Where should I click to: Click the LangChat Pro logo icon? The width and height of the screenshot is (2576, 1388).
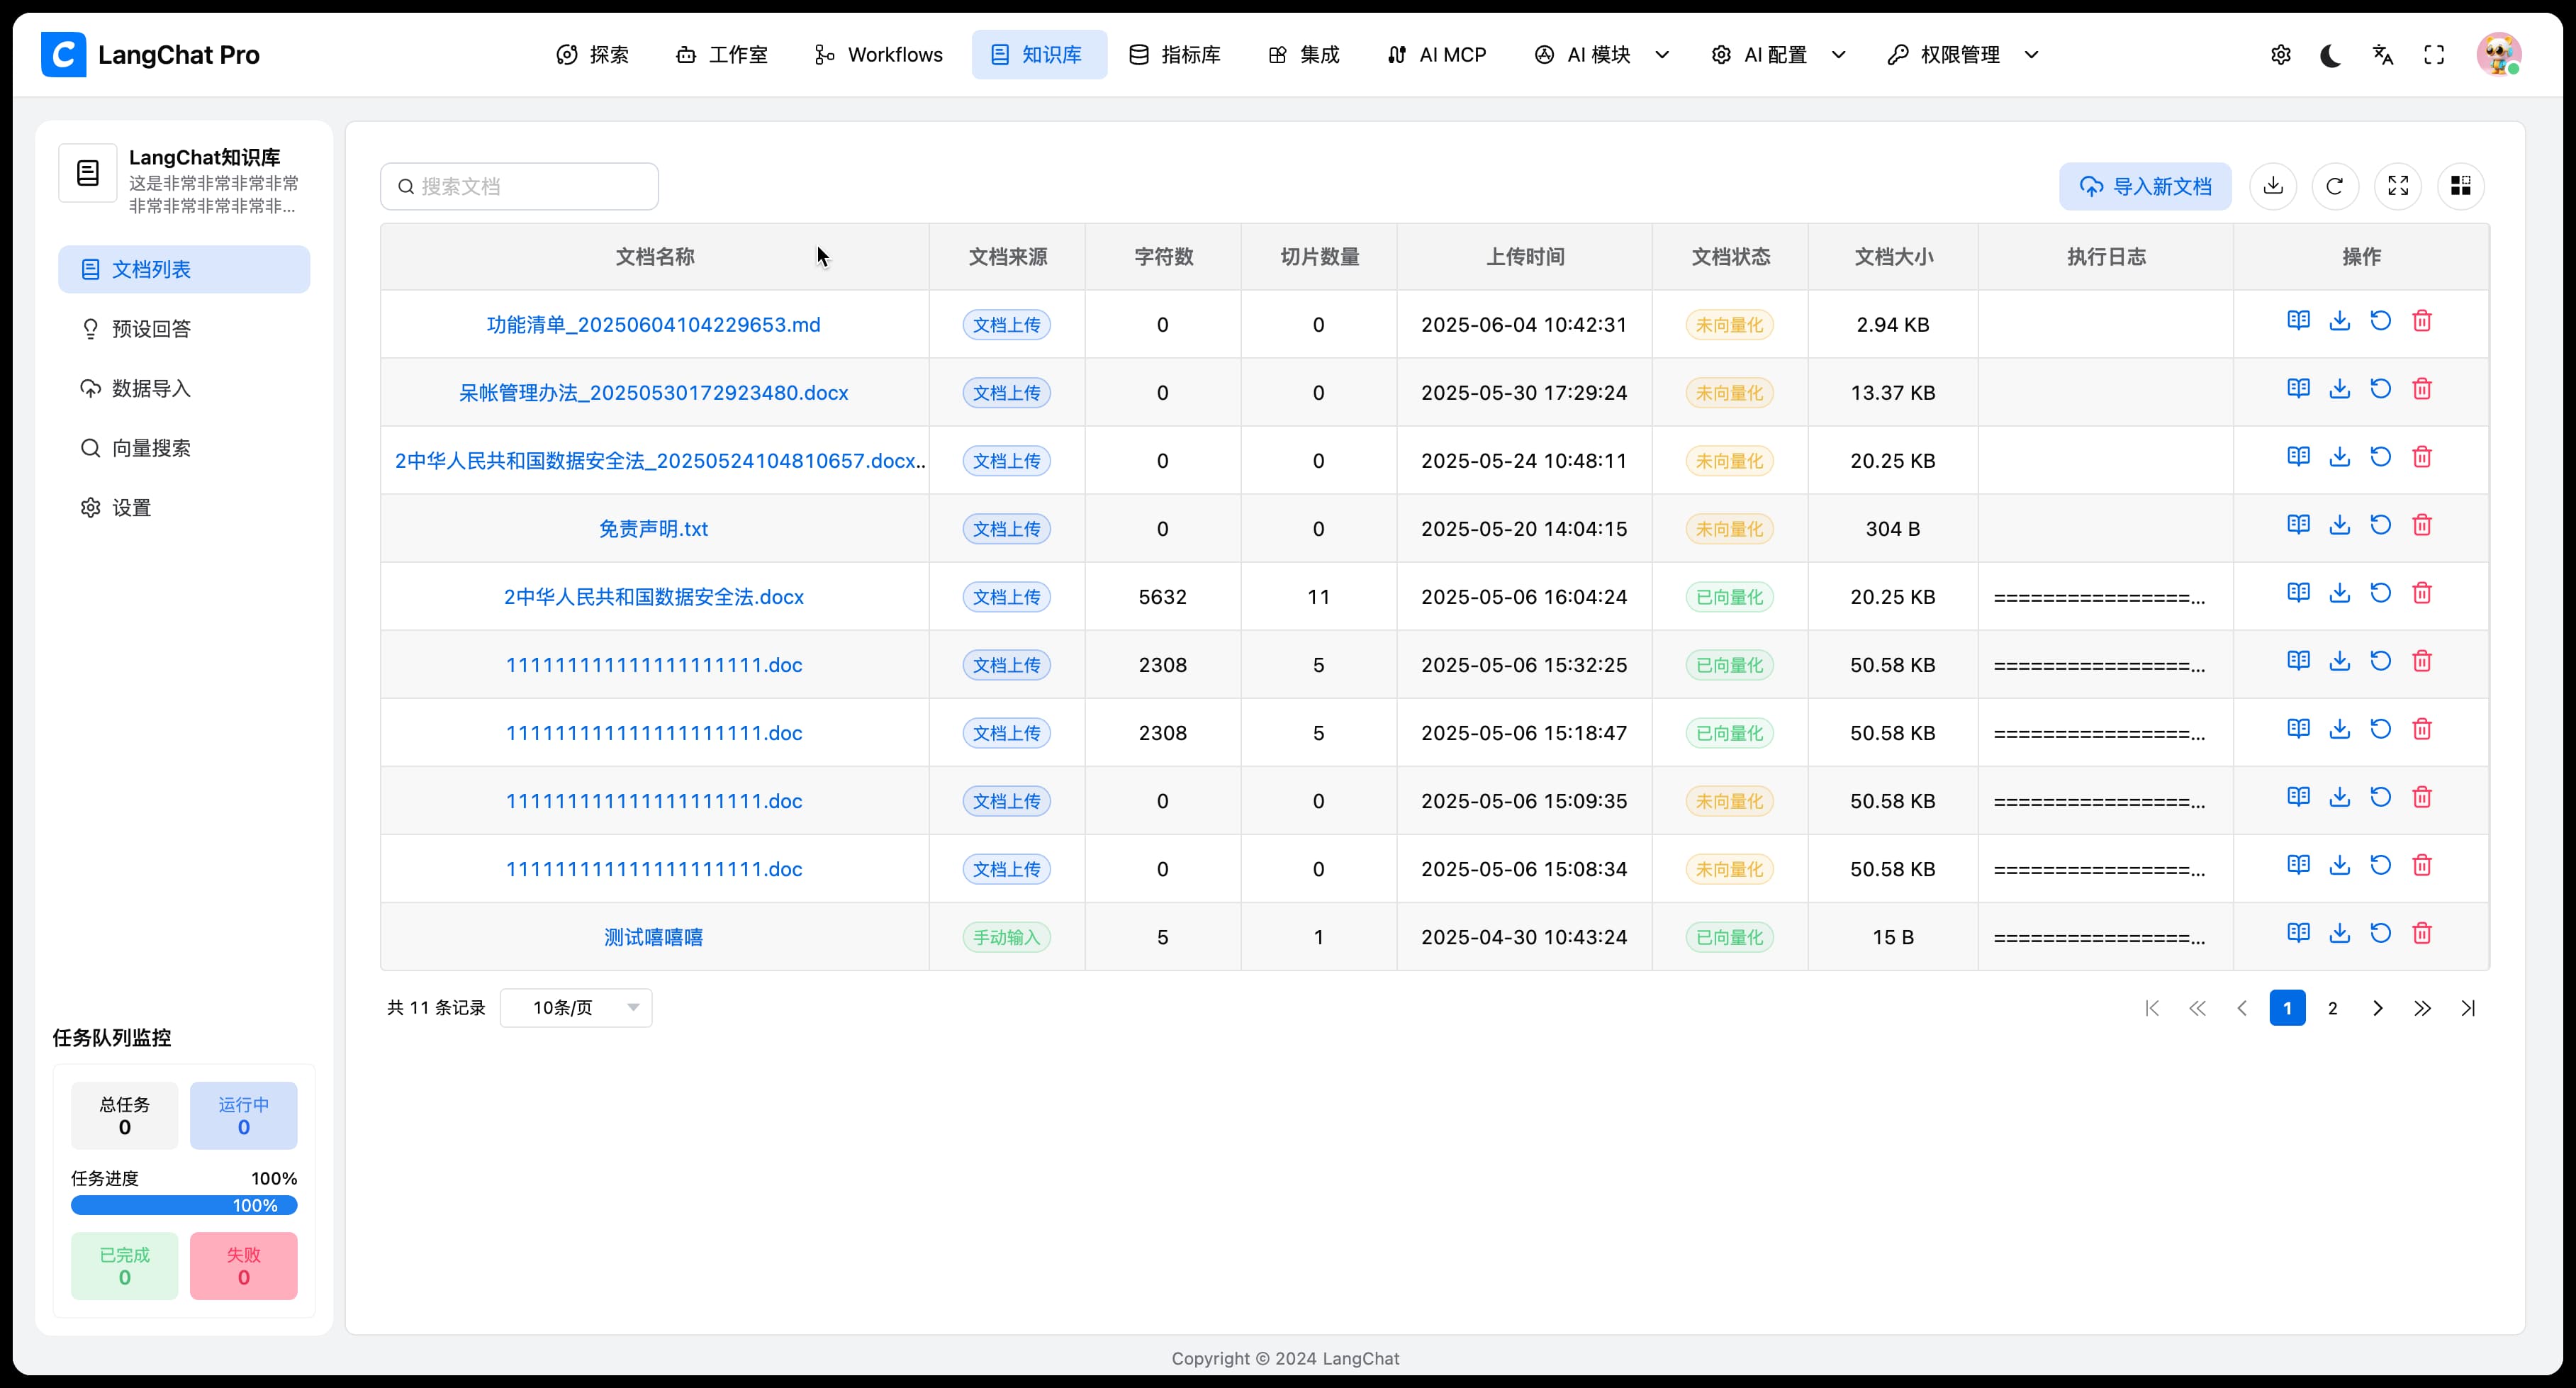pos(63,55)
